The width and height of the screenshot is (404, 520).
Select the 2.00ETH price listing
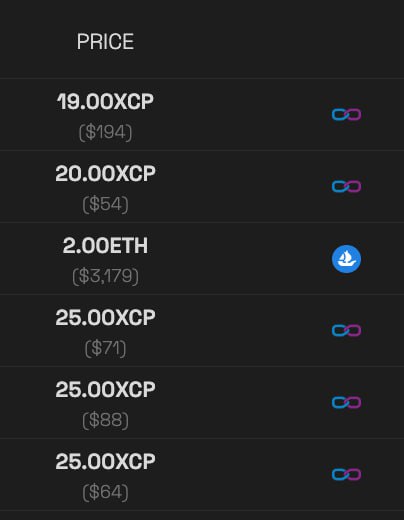tap(105, 245)
